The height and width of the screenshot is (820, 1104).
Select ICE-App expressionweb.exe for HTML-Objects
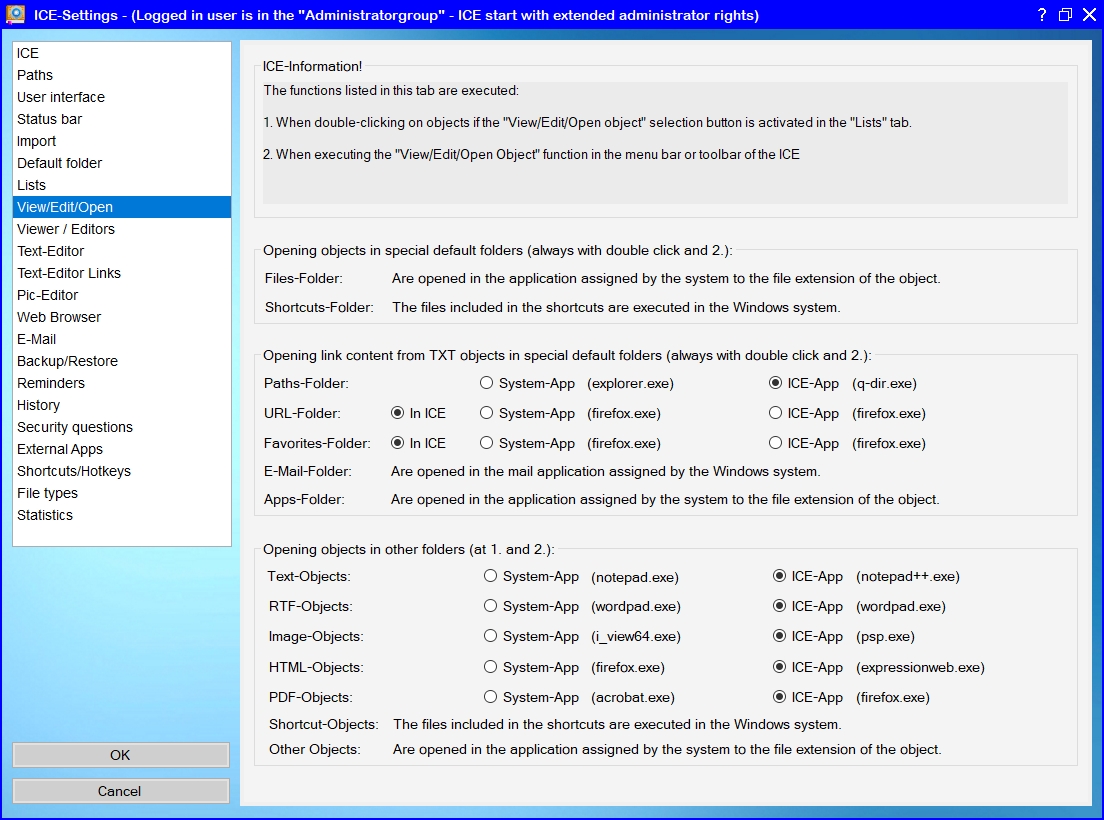(x=780, y=667)
